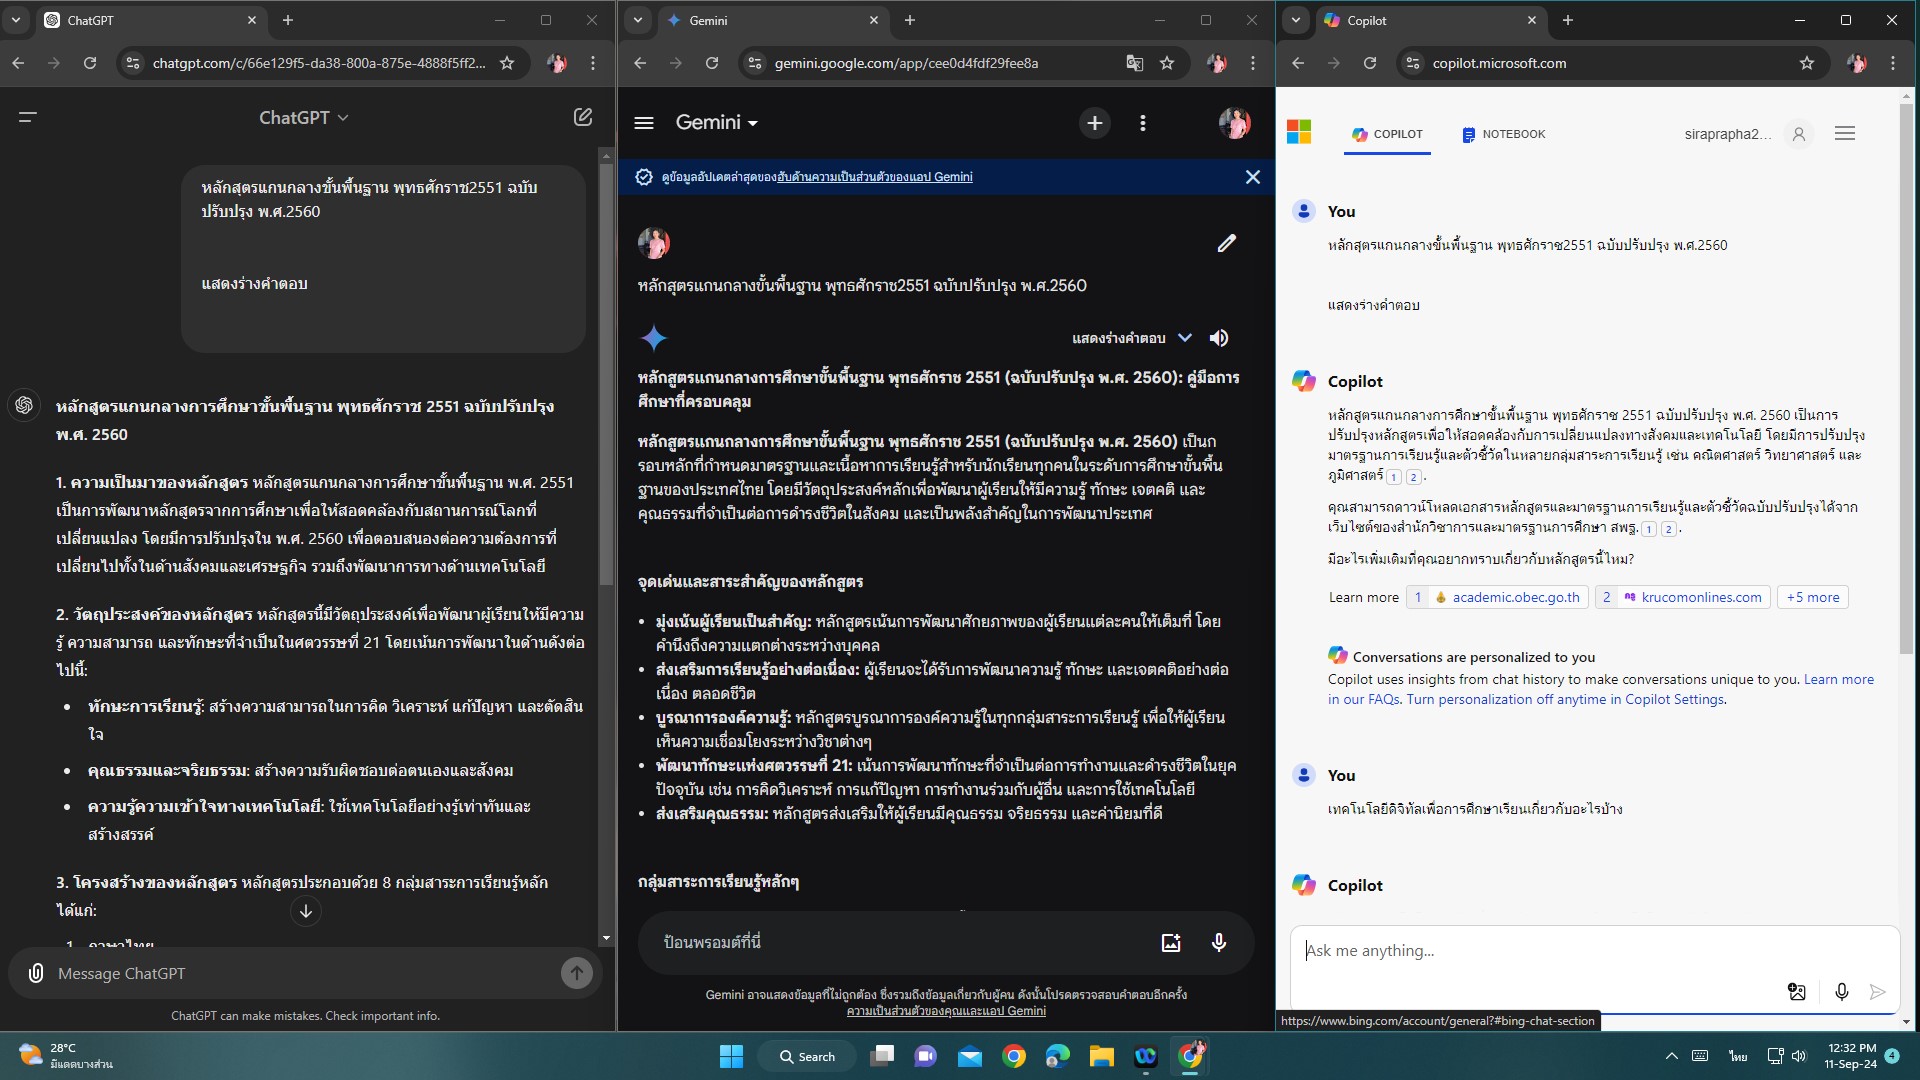Expand Gemini's show drafts chevron
Image resolution: width=1920 pixels, height=1080 pixels.
point(1185,338)
